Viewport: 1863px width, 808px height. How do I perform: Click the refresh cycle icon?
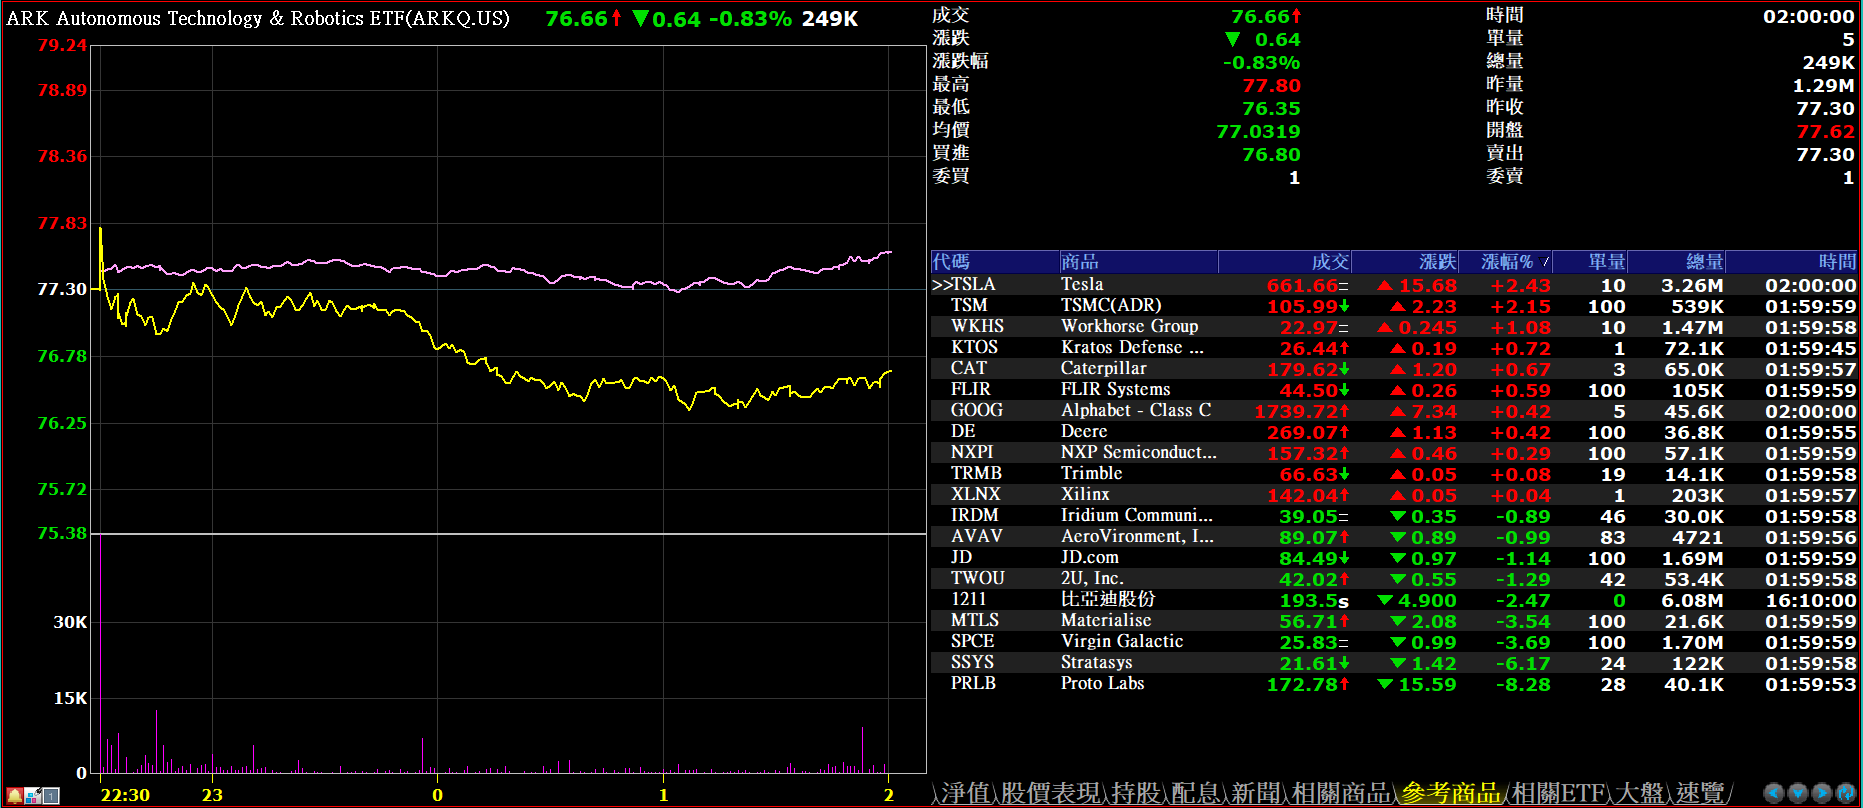coord(1845,793)
